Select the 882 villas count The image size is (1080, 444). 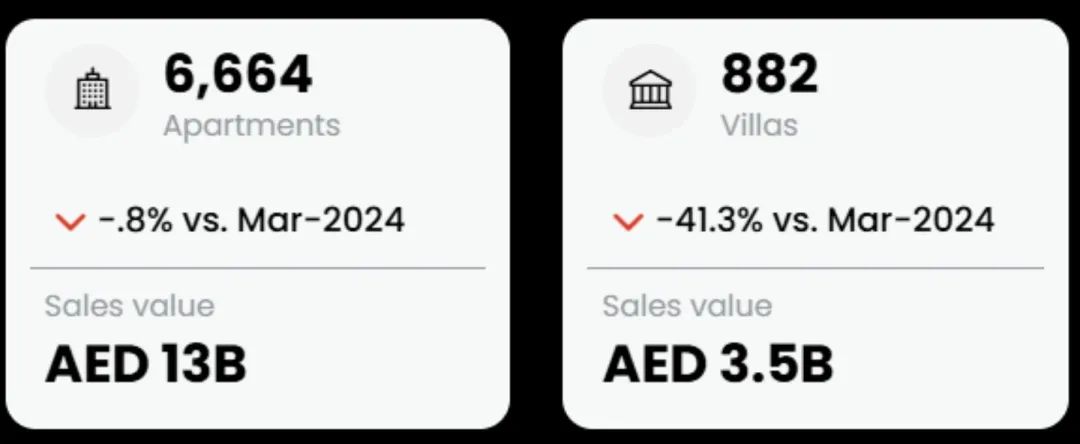click(769, 74)
